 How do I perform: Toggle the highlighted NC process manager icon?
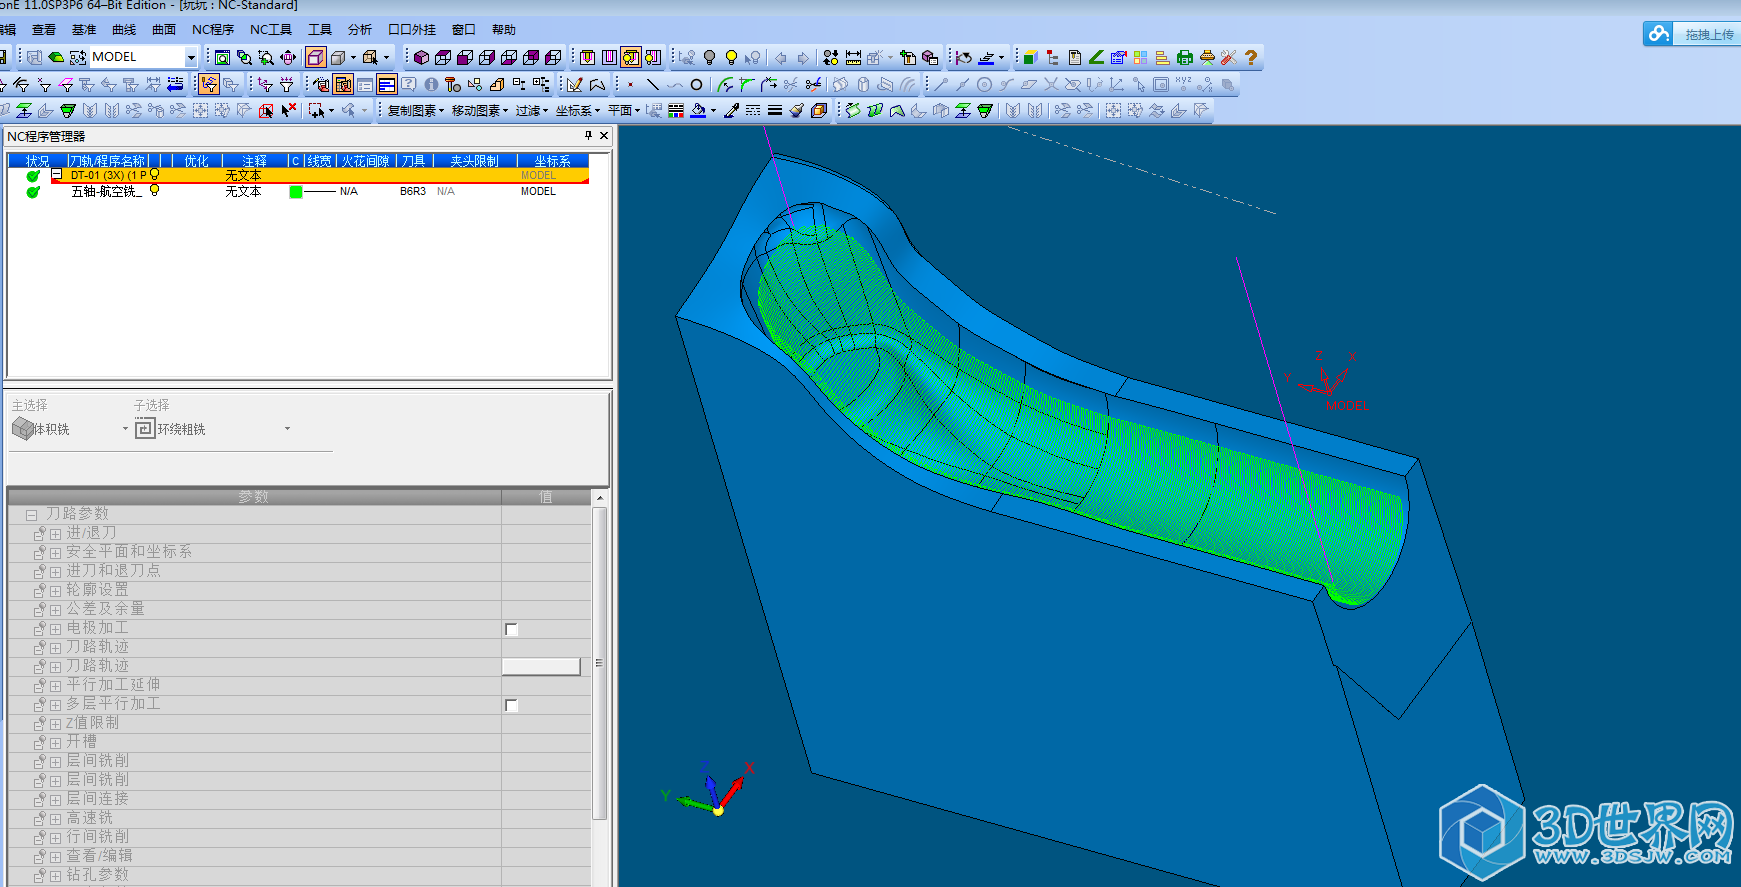coord(343,84)
